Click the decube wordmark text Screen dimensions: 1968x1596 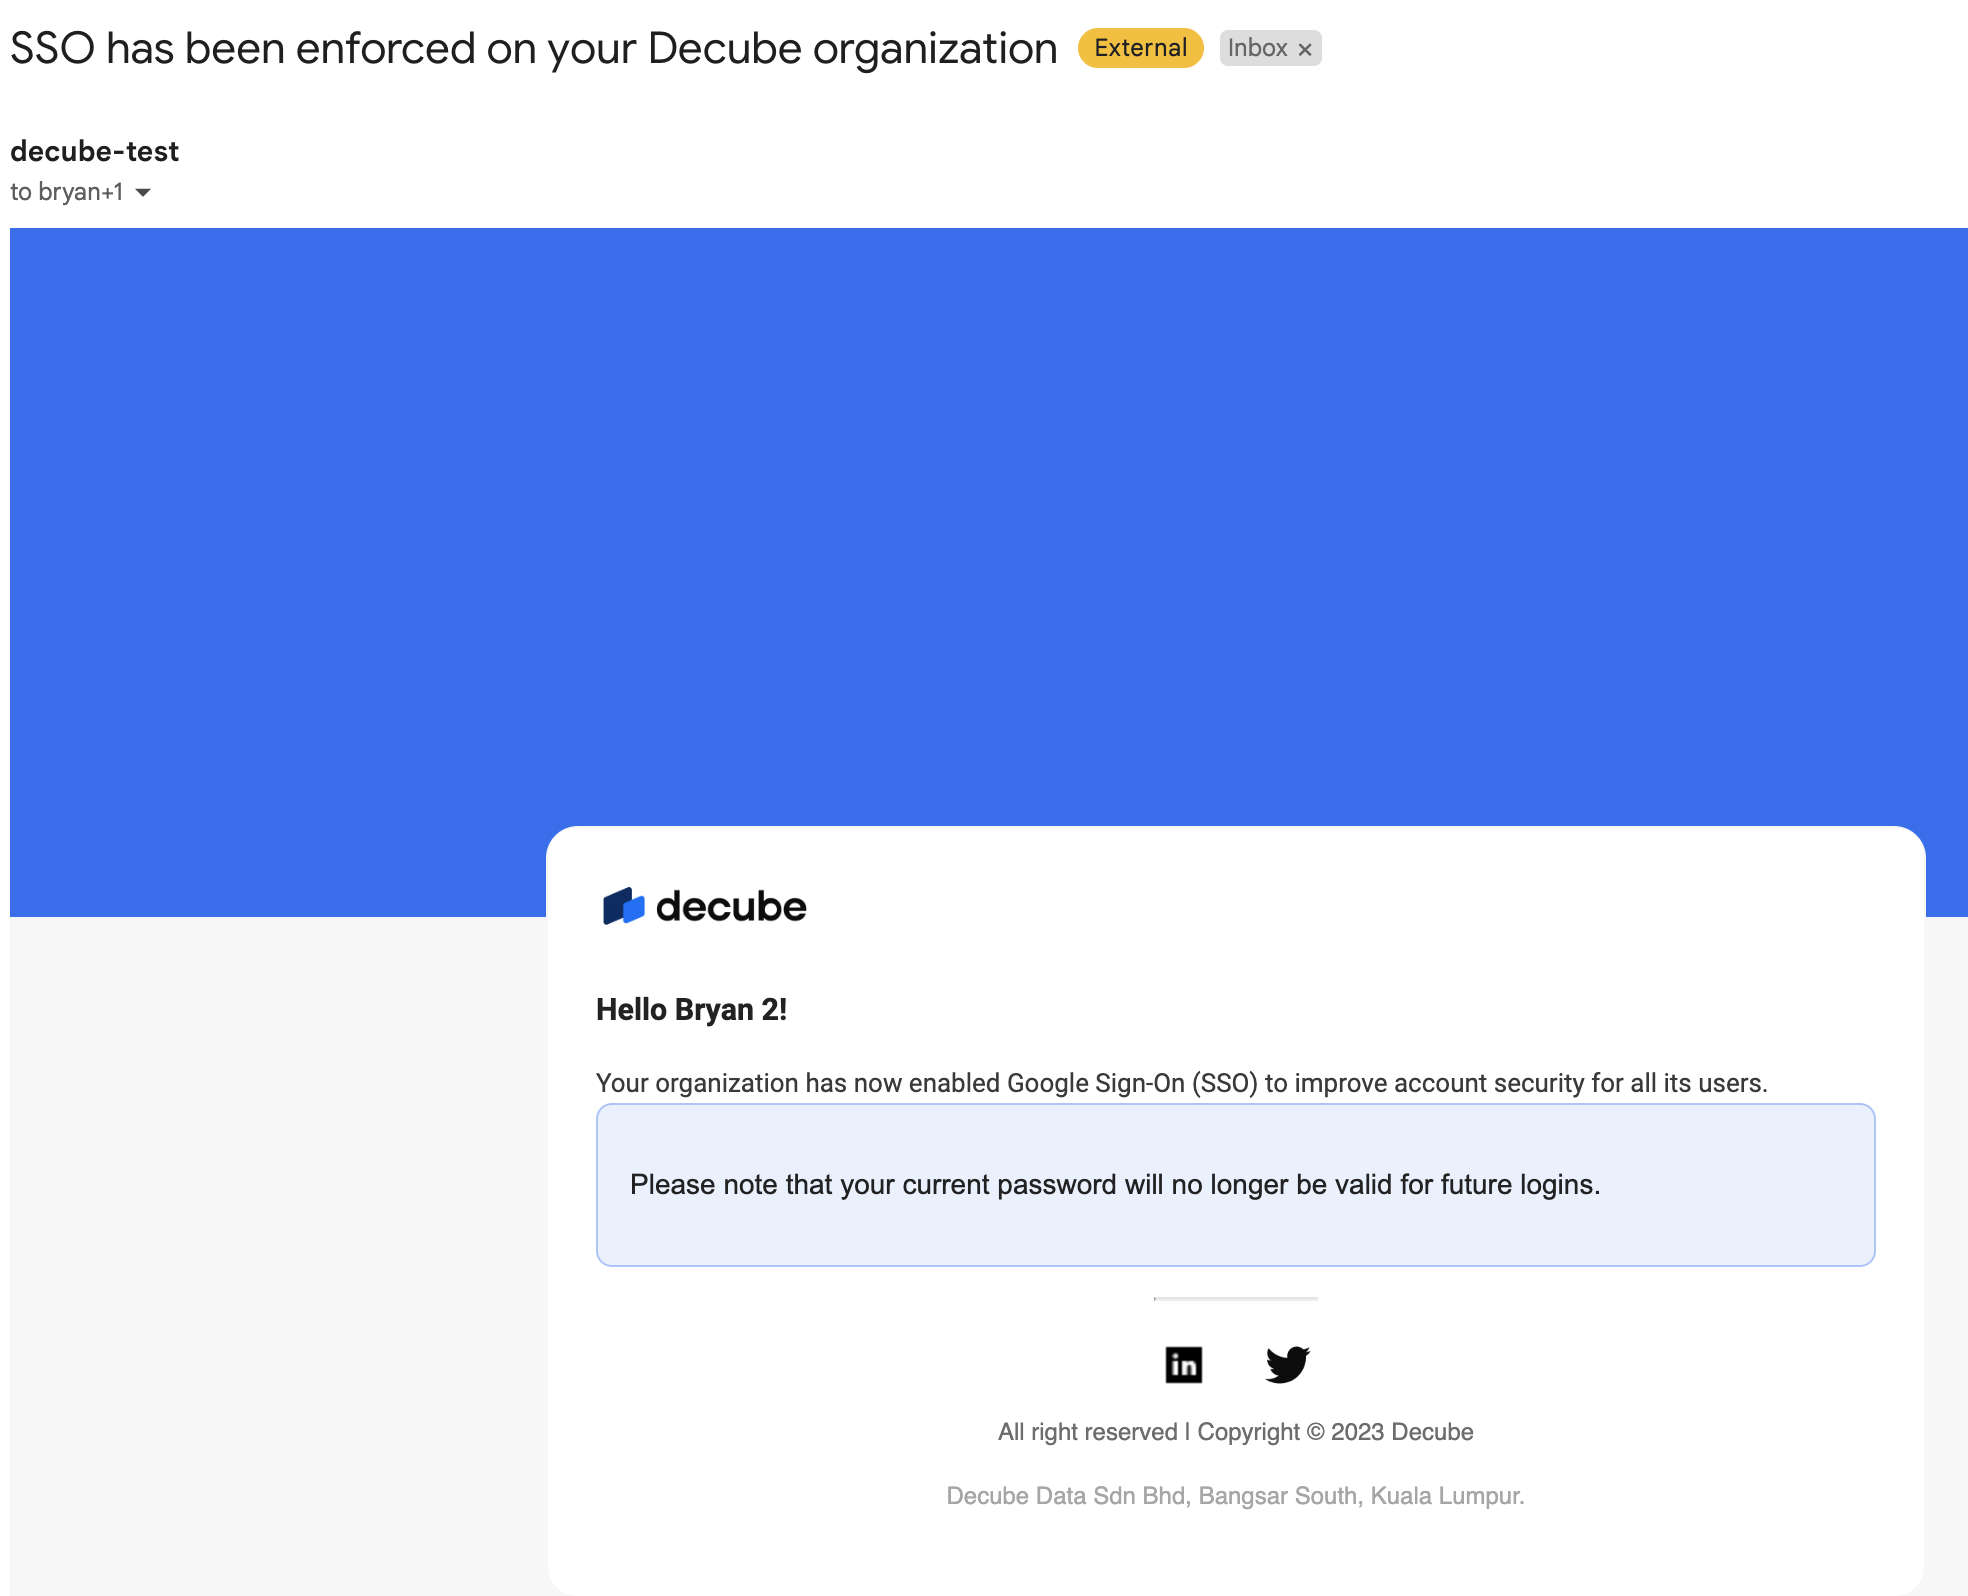tap(731, 907)
